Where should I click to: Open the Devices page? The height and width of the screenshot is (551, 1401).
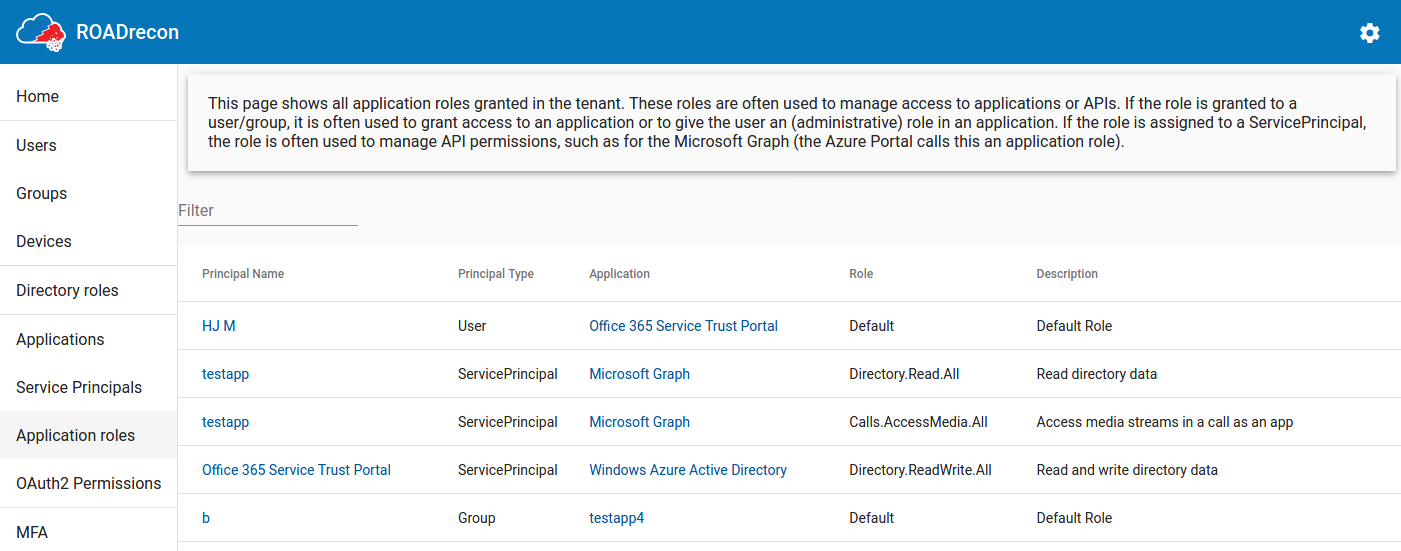[x=88, y=241]
